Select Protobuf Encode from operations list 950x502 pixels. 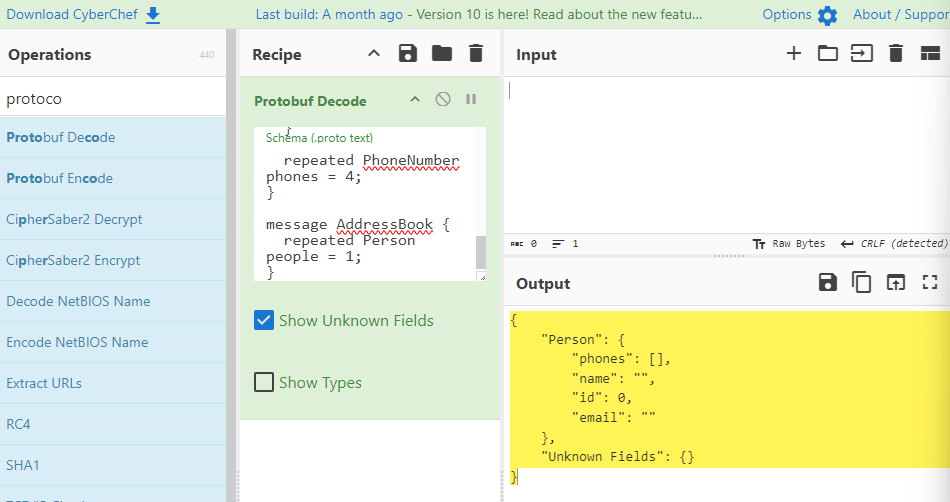click(60, 178)
